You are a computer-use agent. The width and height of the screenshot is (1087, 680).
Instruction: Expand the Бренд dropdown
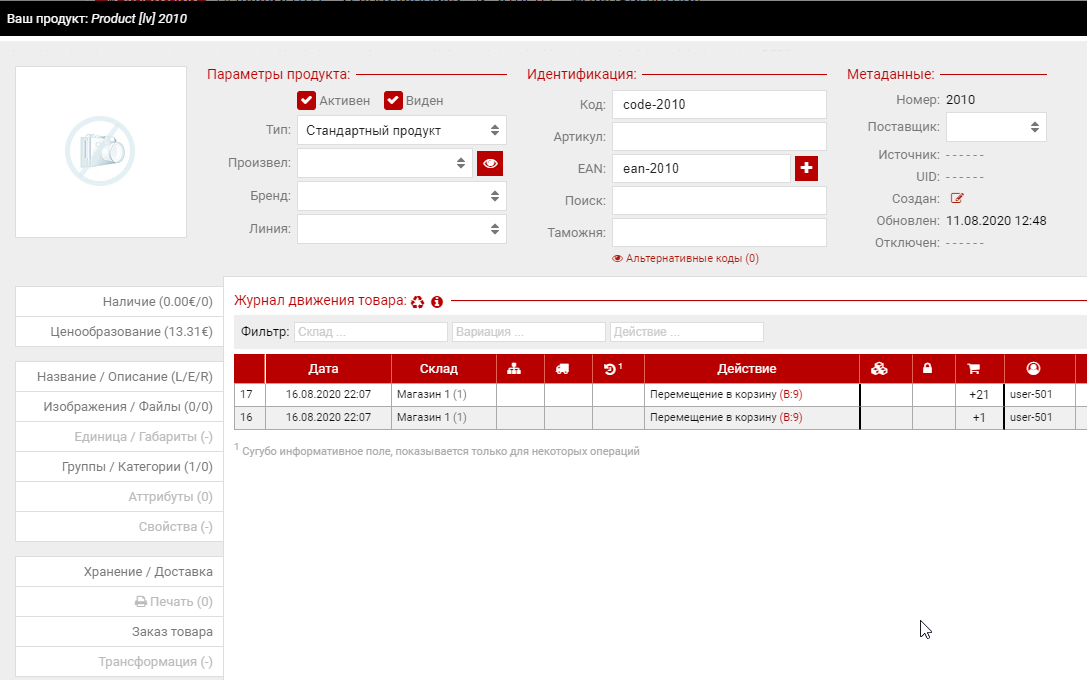(x=401, y=196)
